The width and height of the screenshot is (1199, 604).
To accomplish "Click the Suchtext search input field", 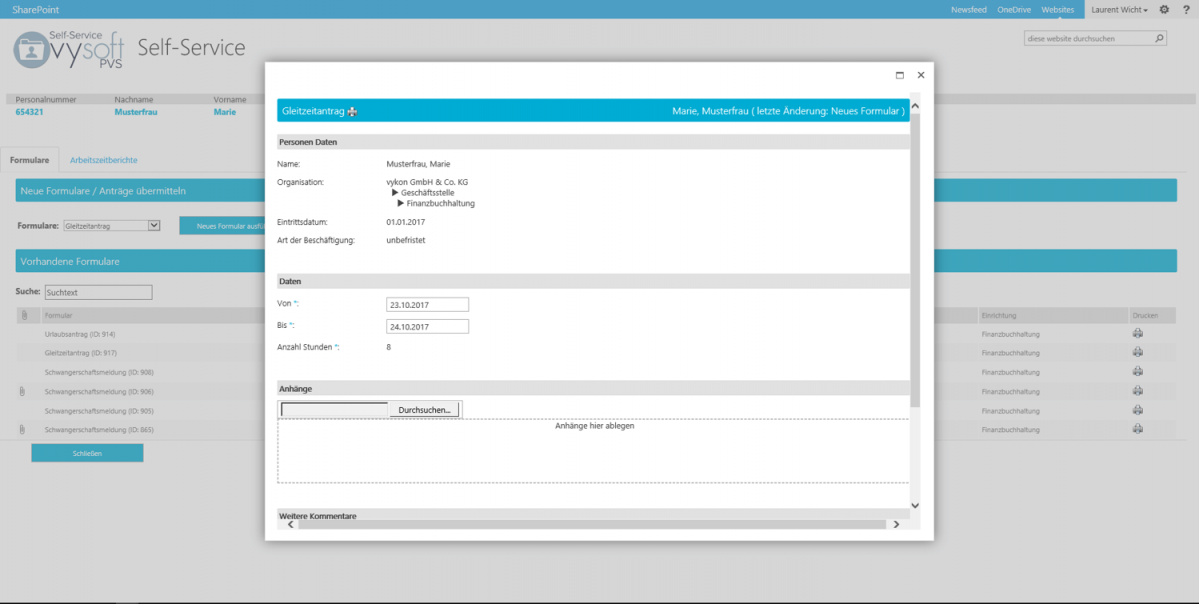I will coord(97,292).
